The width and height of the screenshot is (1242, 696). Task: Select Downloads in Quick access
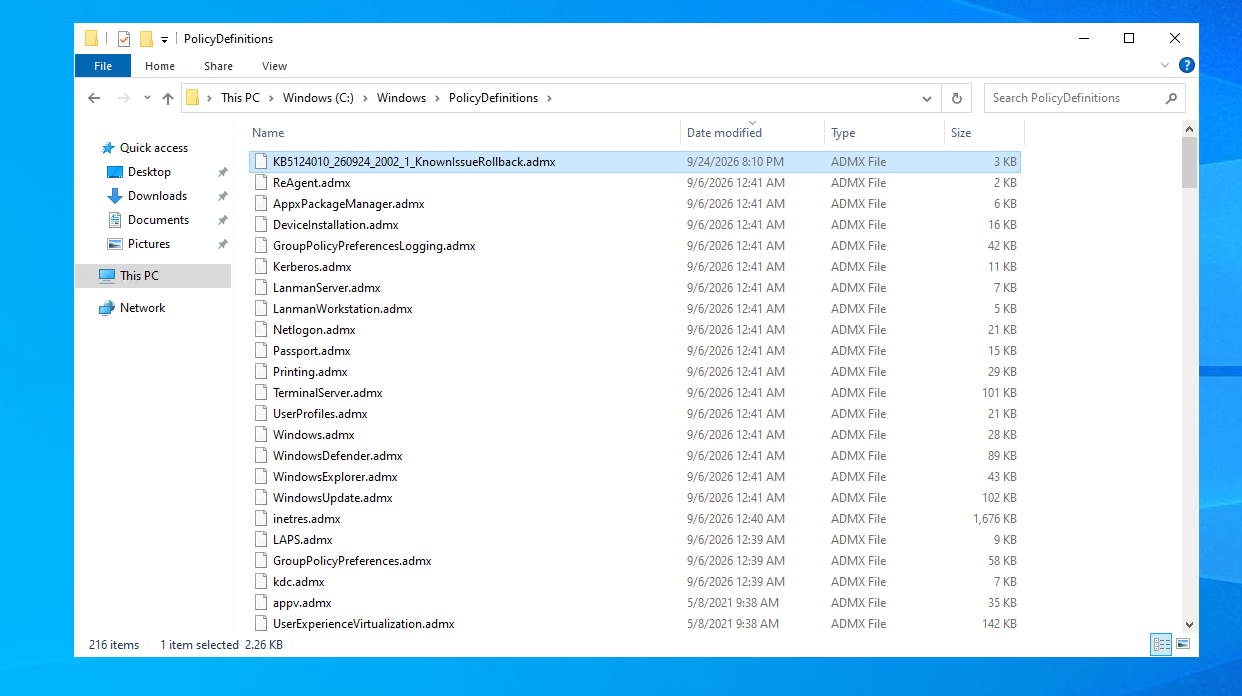click(x=157, y=196)
